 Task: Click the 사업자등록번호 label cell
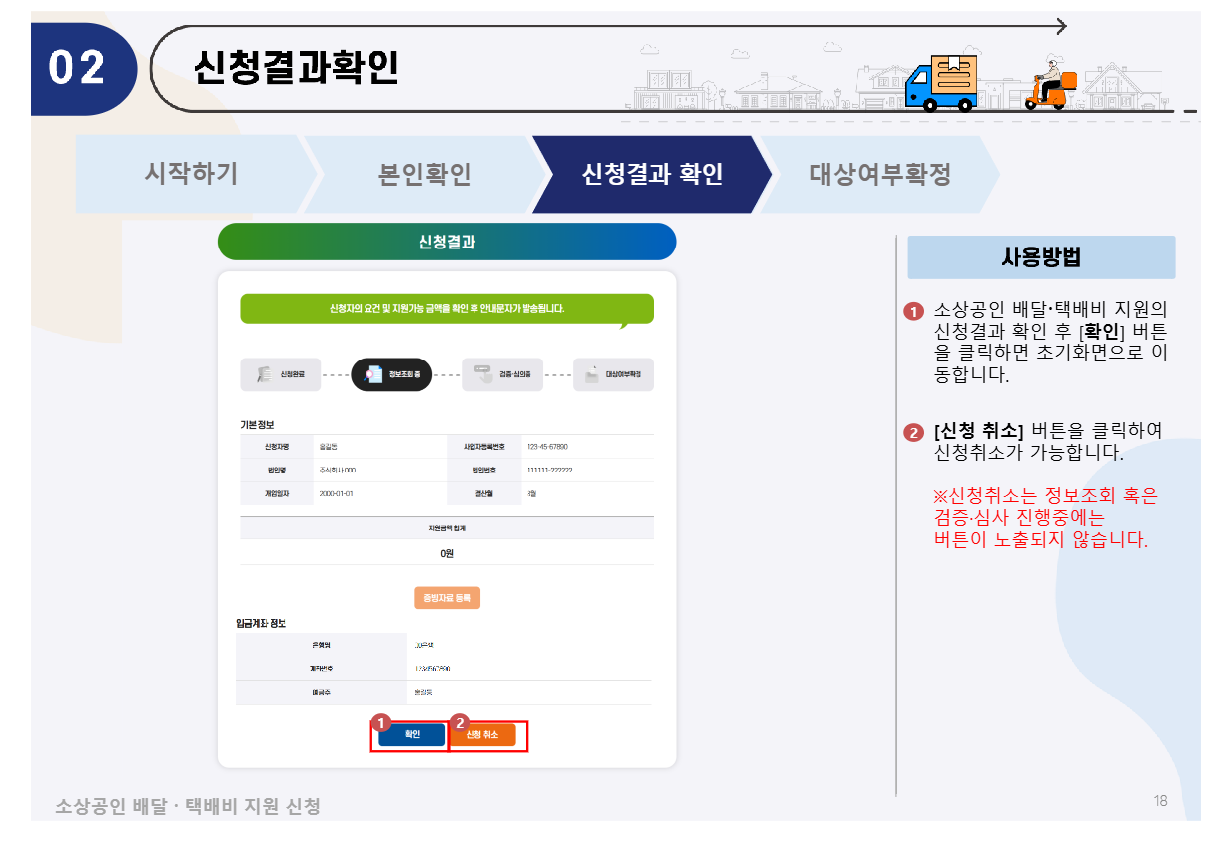[484, 447]
